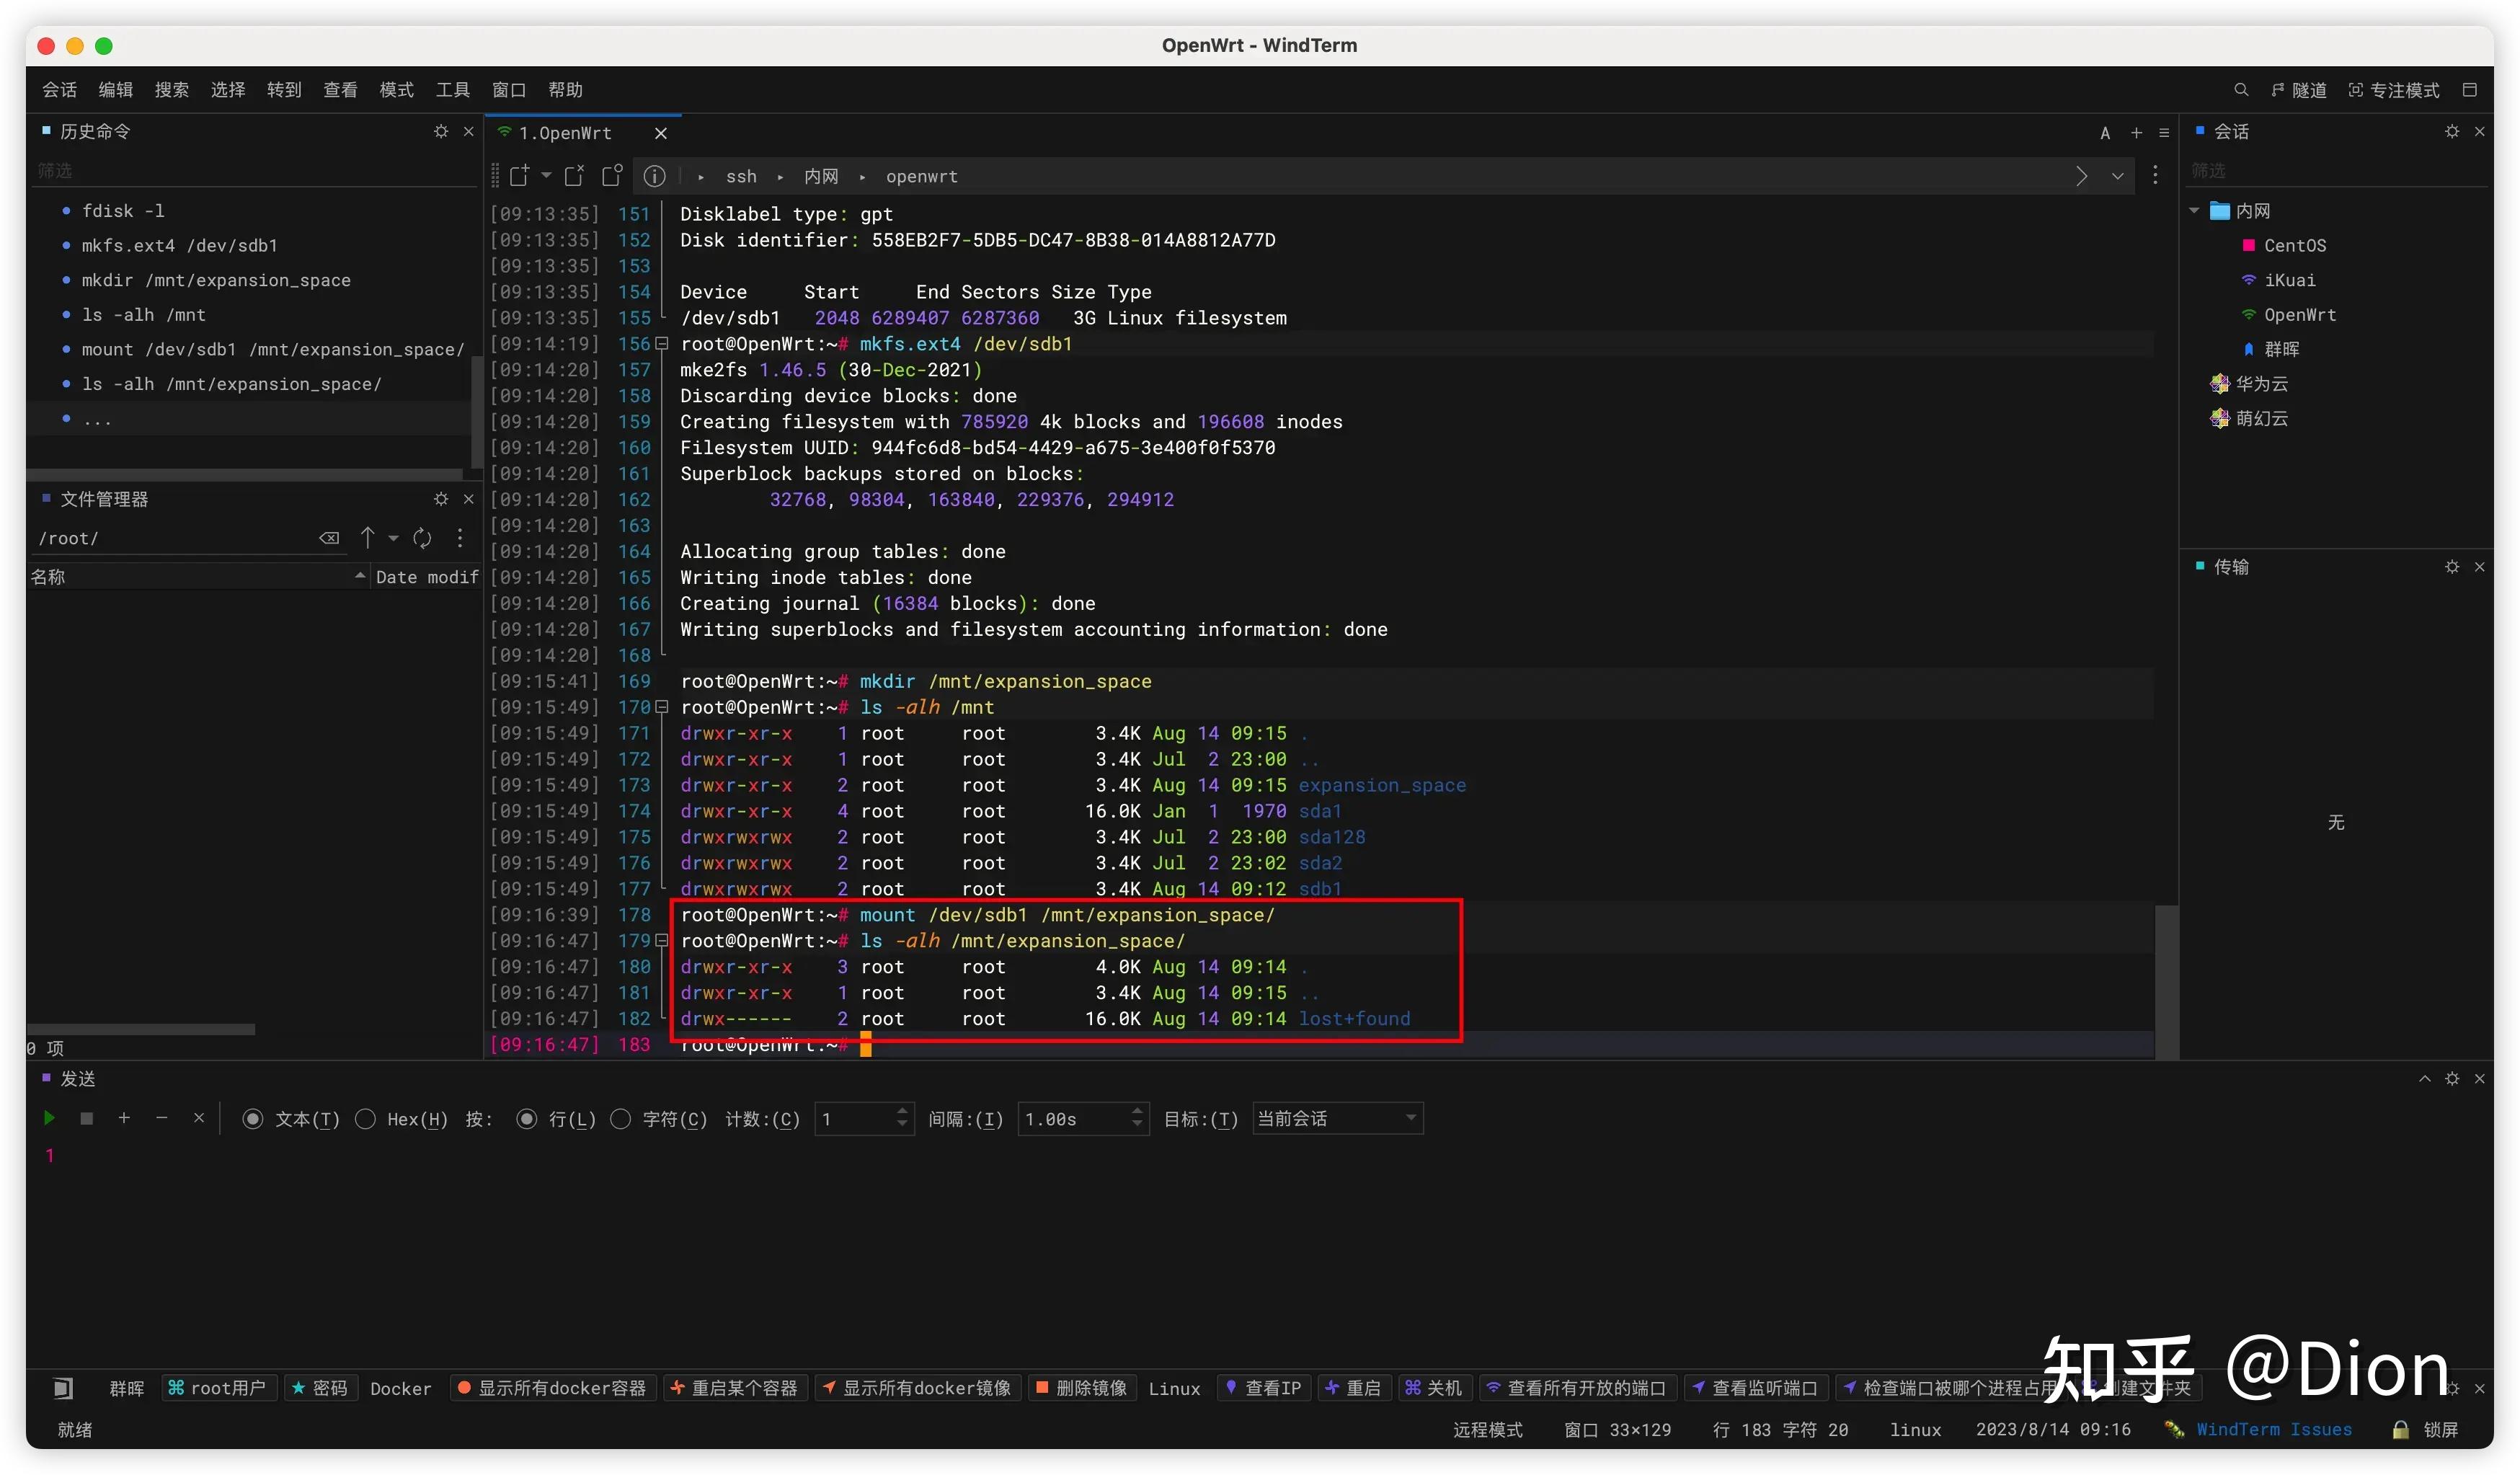Image resolution: width=2520 pixels, height=1475 pixels.
Task: Click the new session icon in terminal toolbar
Action: tap(518, 176)
